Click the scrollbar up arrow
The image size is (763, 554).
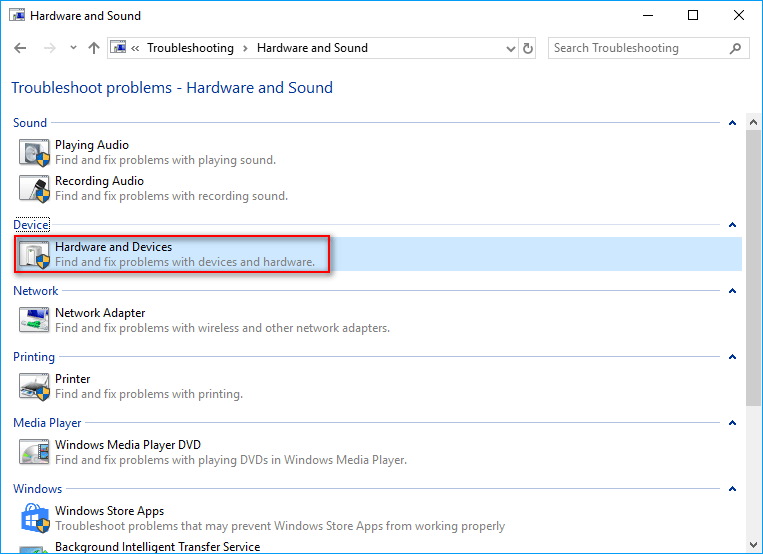(753, 123)
